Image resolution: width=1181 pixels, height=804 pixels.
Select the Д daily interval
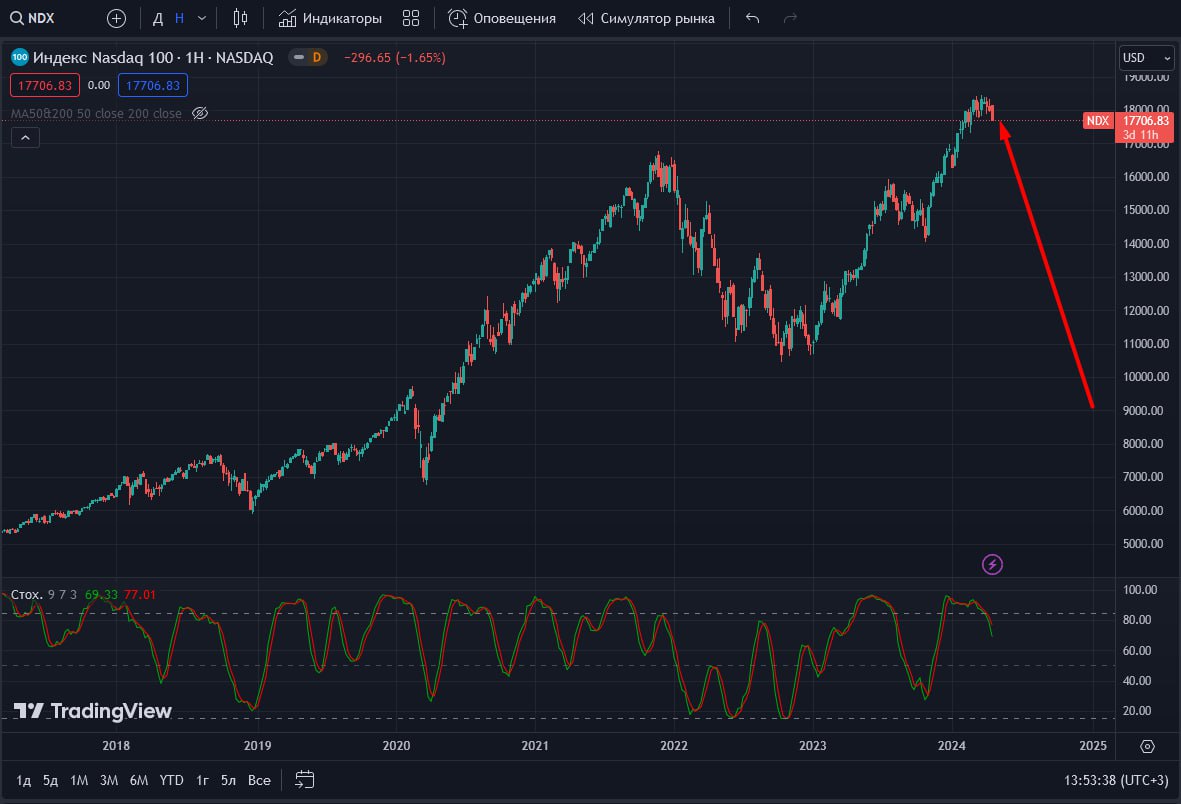[x=157, y=18]
